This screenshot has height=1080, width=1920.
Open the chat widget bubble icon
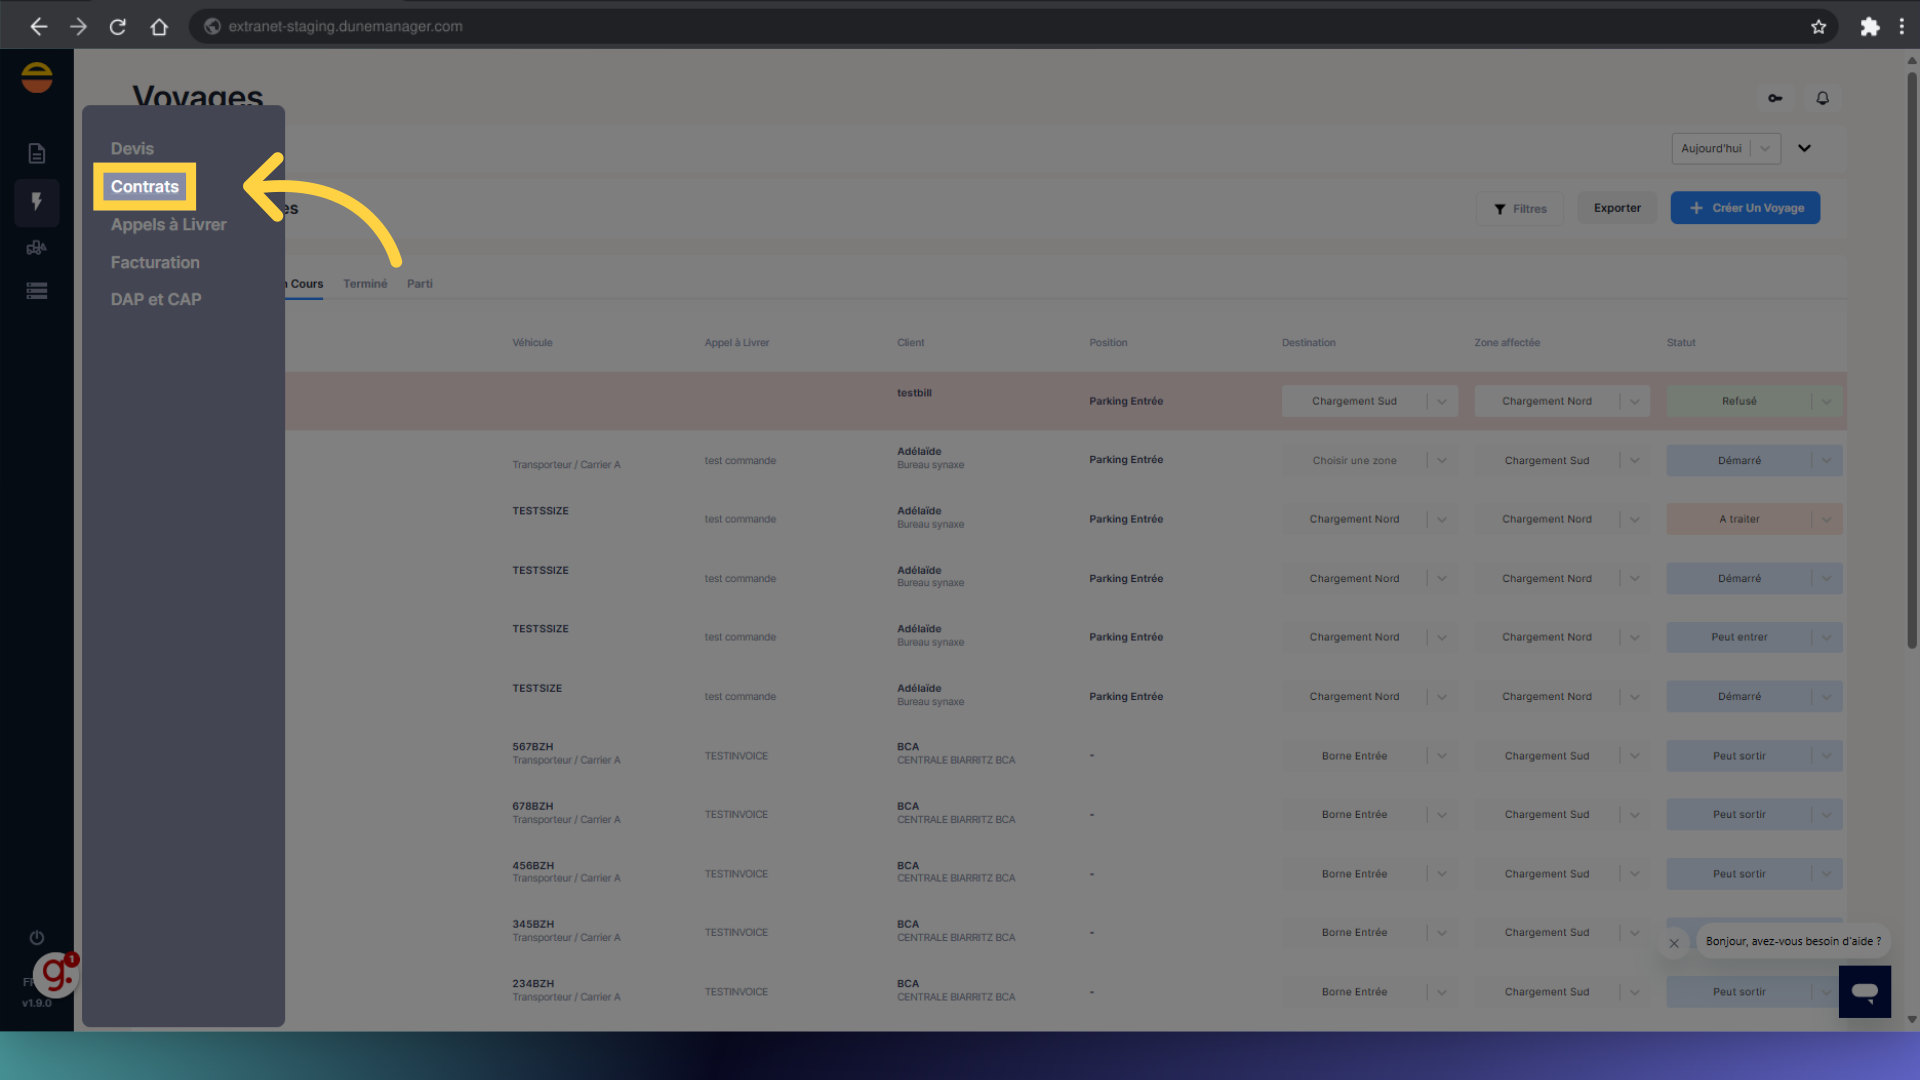(x=1864, y=991)
